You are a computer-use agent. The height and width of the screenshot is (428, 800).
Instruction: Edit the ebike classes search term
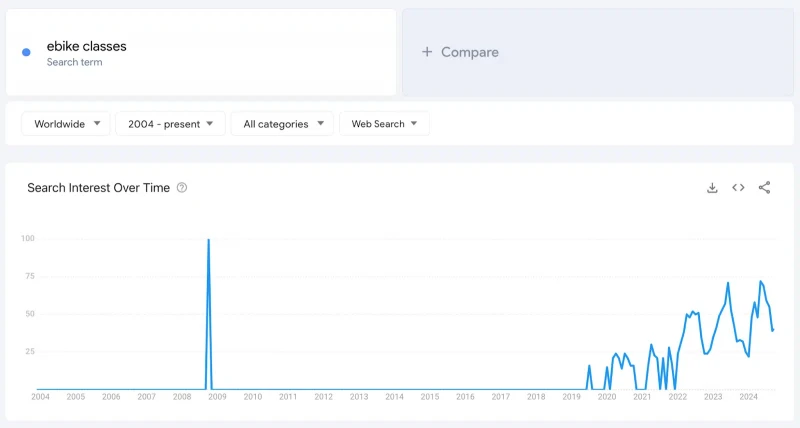click(87, 46)
